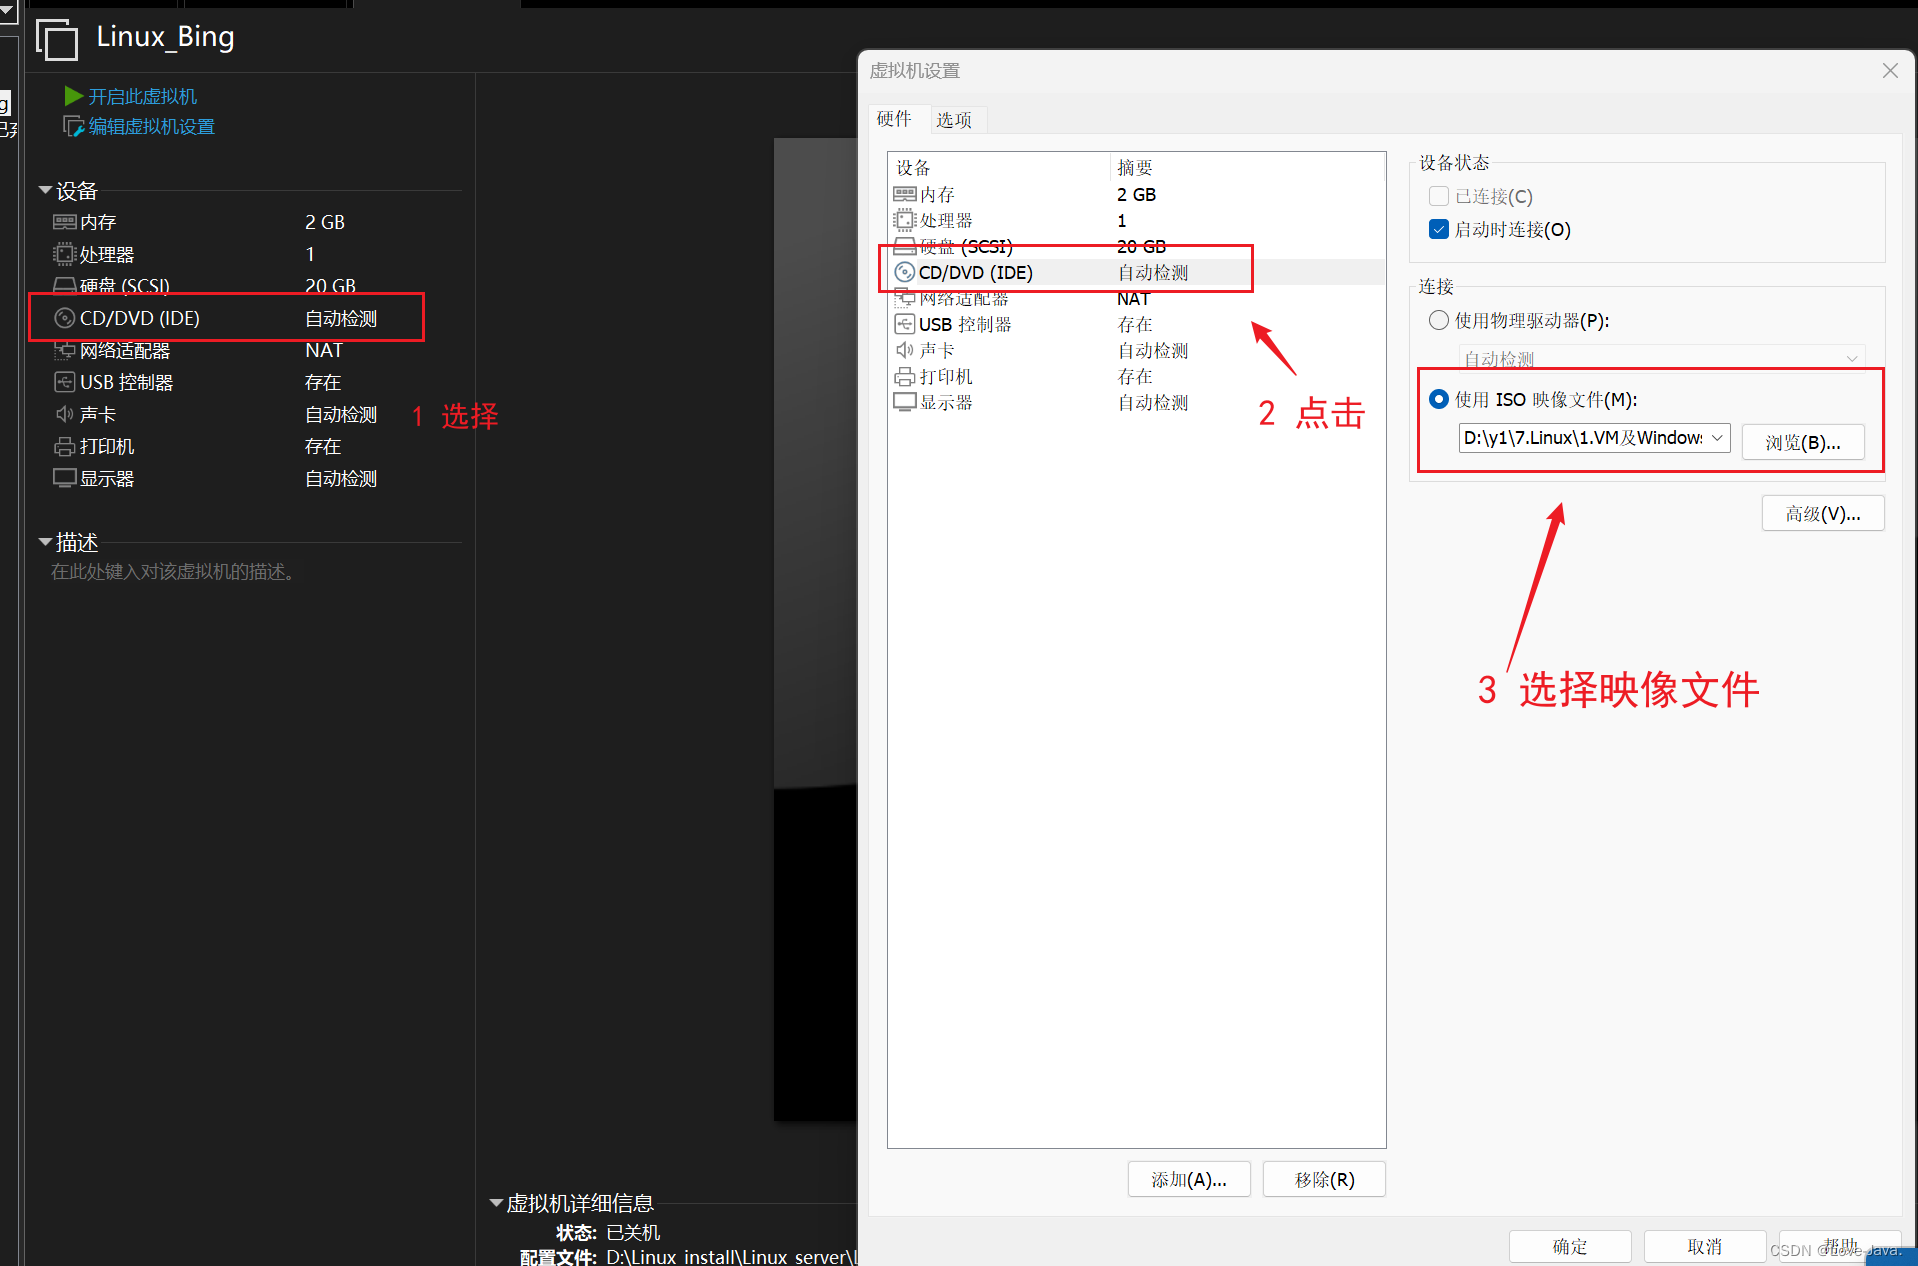
Task: Click 设备 column header in hardware list
Action: pyautogui.click(x=999, y=167)
